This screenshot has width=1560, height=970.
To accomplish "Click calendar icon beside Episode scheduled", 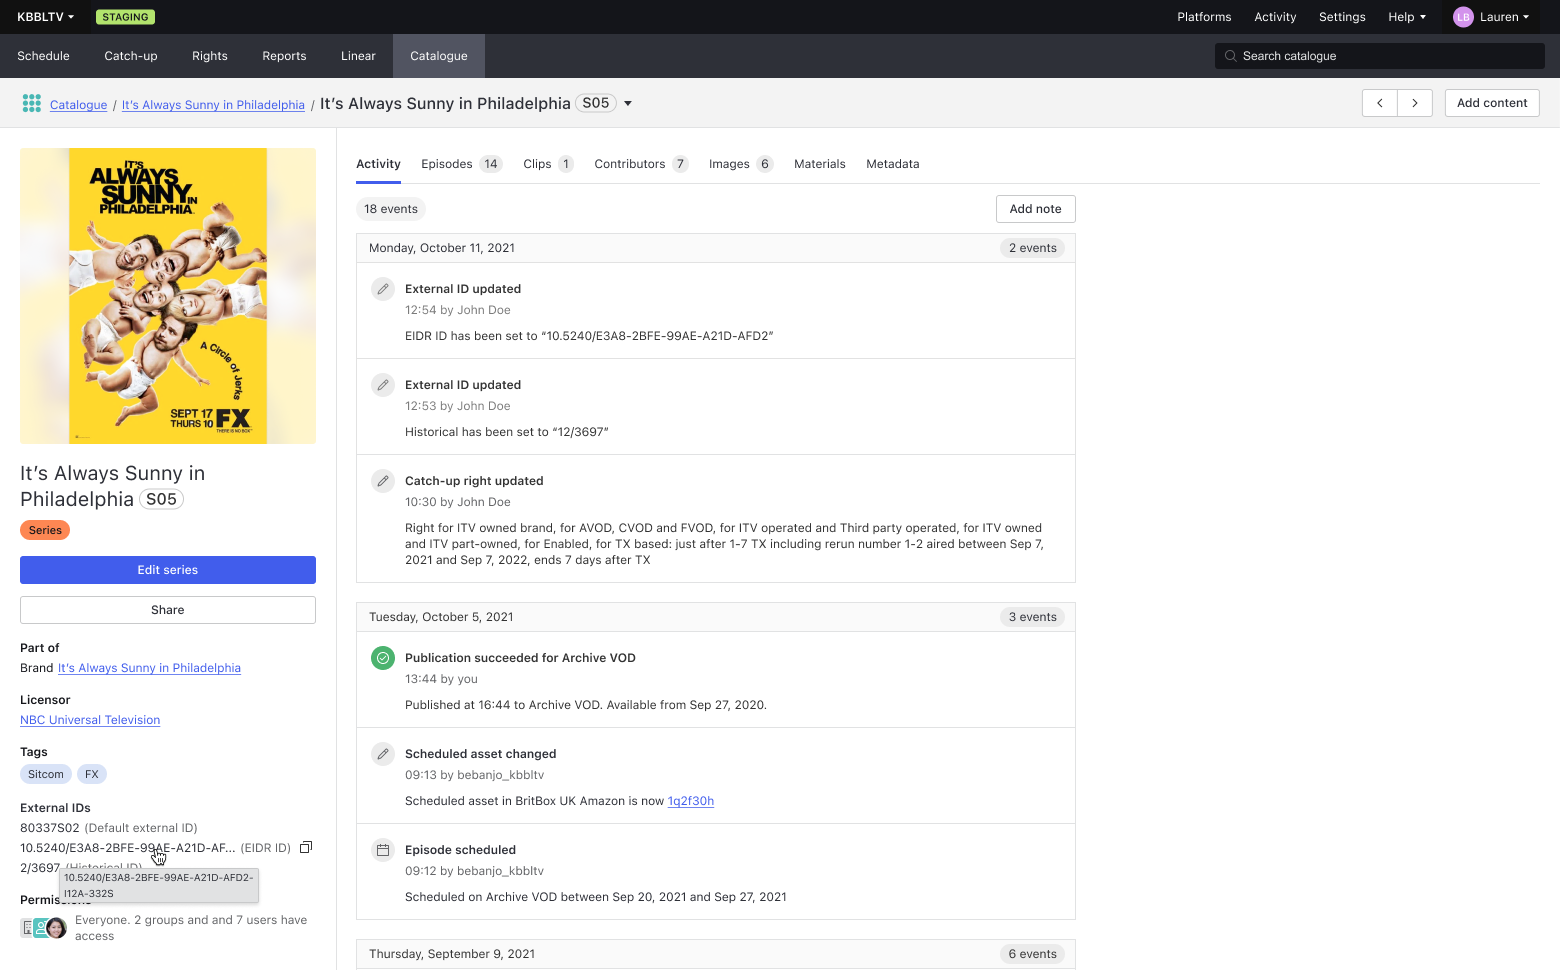I will 383,850.
